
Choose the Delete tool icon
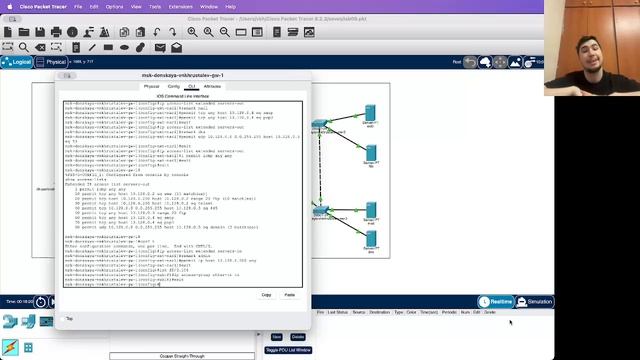[x=40, y=47]
